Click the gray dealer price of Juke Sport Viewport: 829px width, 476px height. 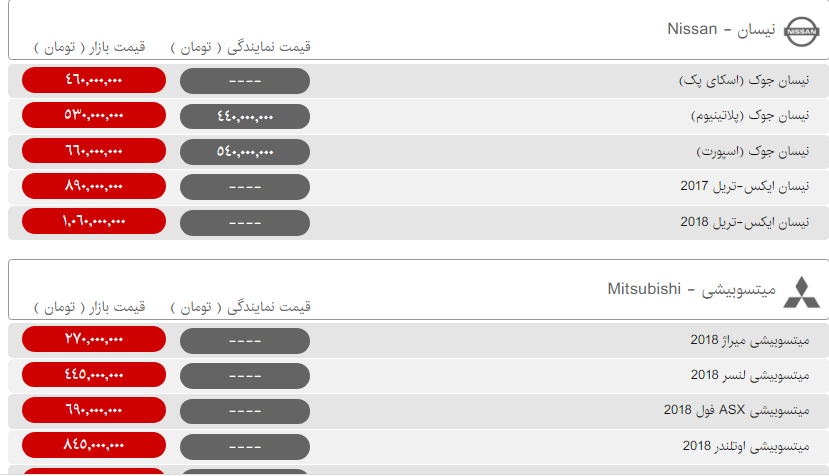point(244,151)
